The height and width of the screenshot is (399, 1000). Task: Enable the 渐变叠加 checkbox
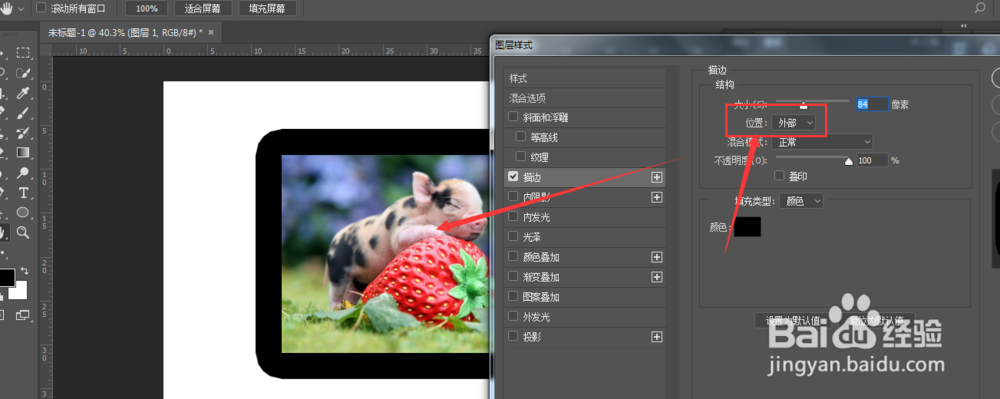point(513,277)
